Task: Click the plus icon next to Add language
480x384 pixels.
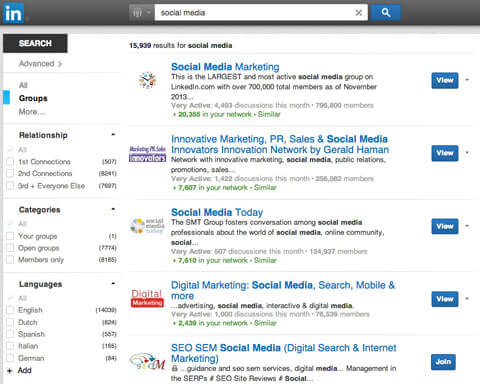Action: (10, 371)
